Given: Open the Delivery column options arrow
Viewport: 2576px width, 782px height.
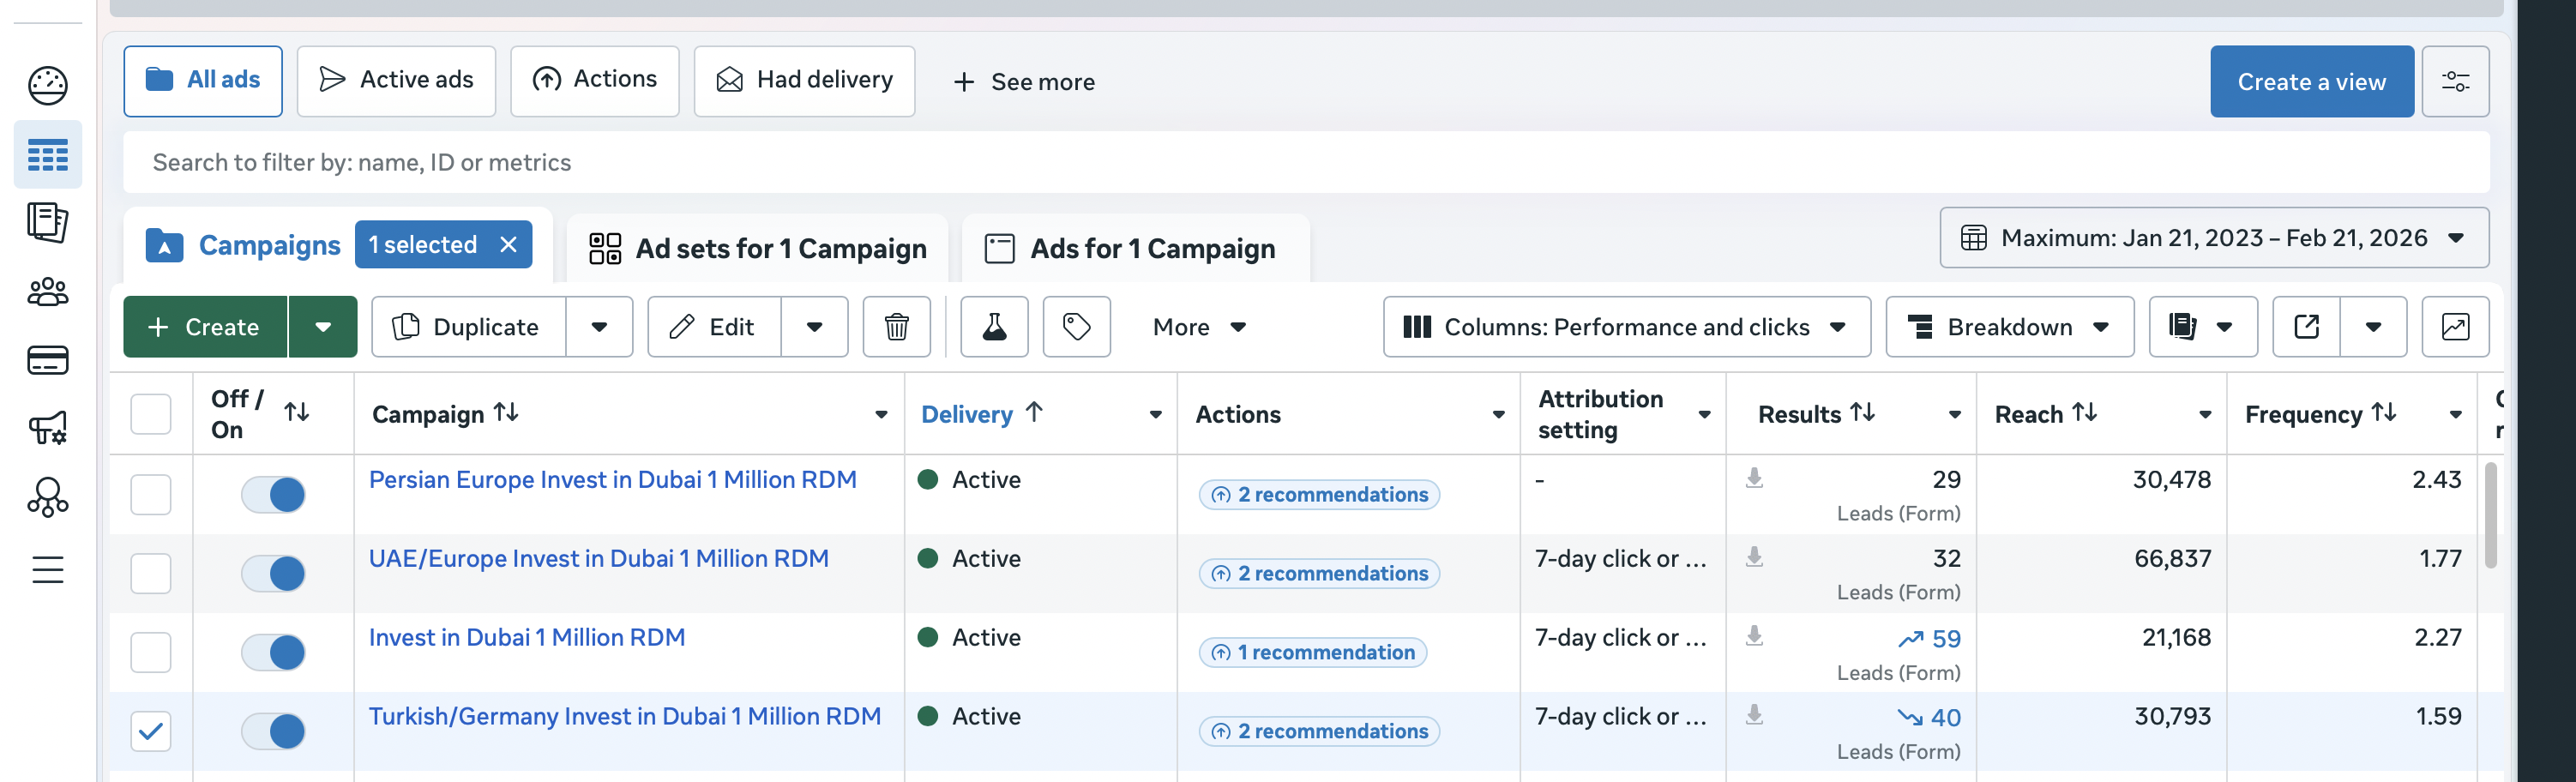Looking at the screenshot, I should [1155, 414].
